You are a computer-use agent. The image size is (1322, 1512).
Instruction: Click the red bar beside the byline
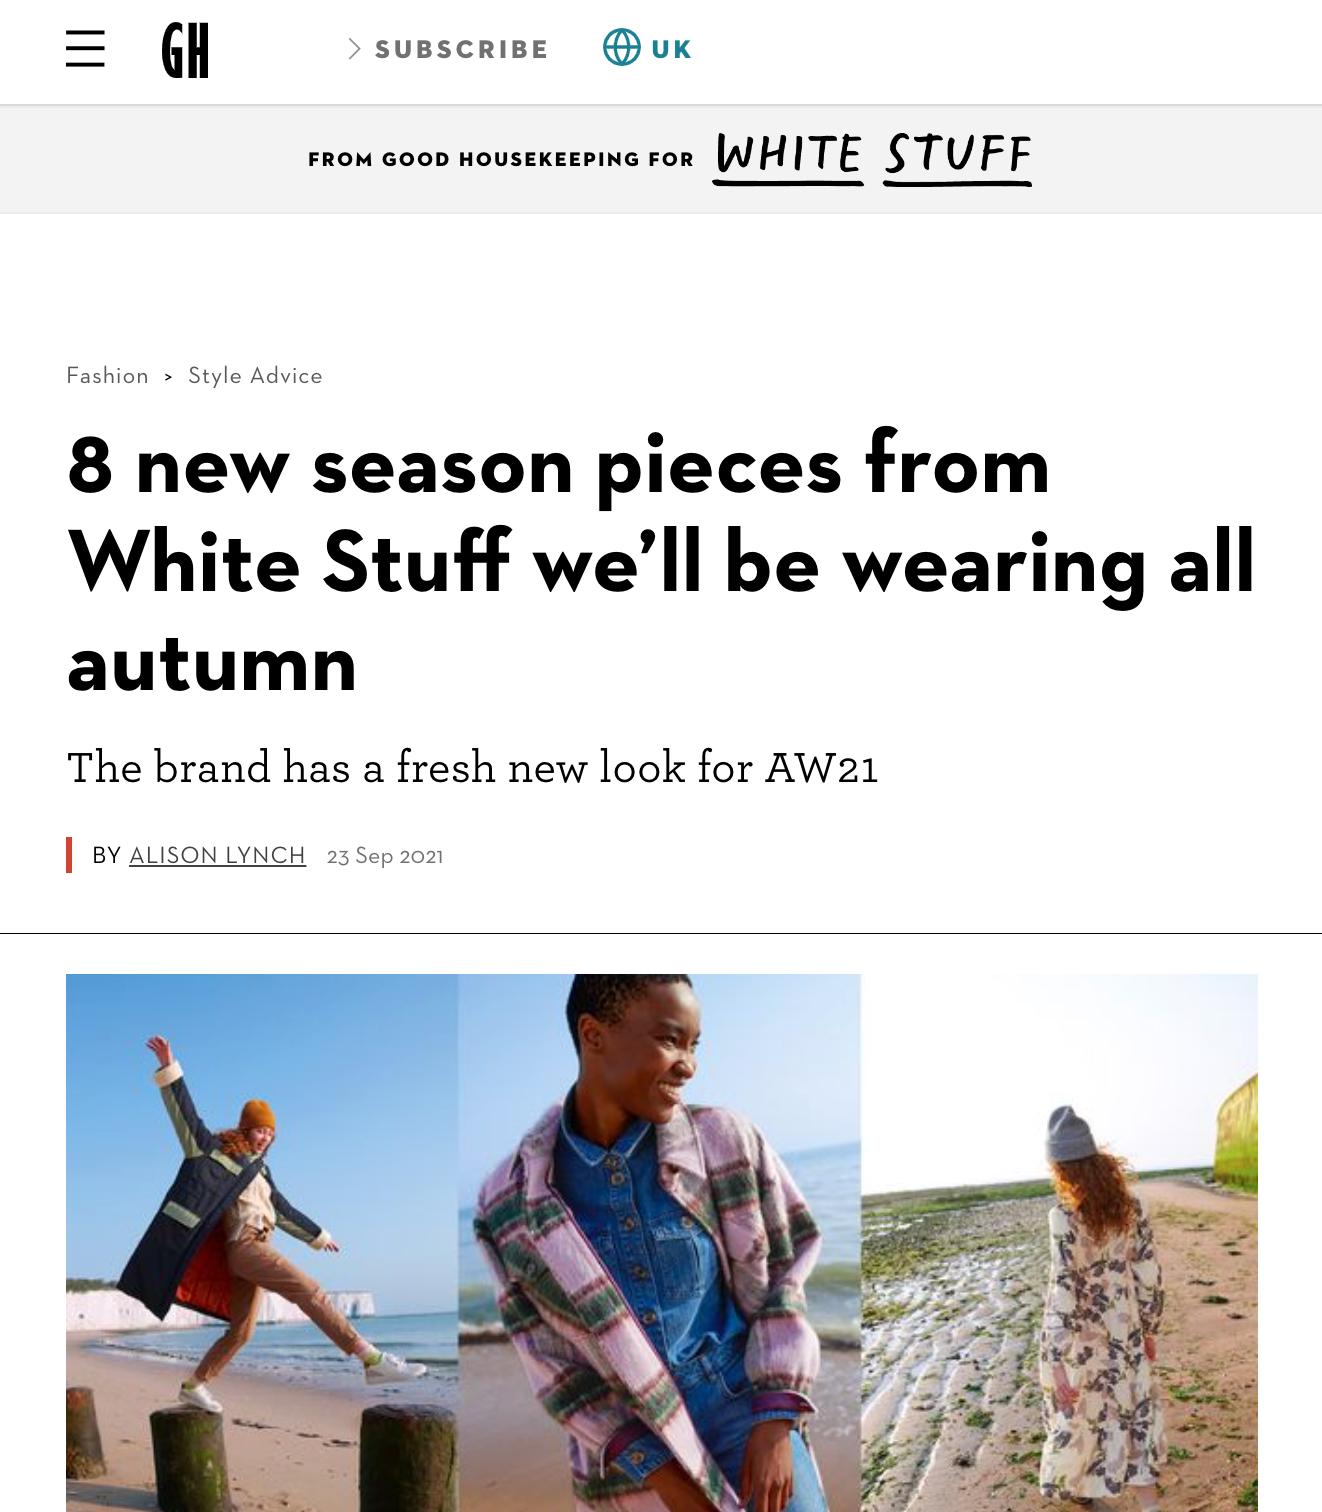coord(69,855)
